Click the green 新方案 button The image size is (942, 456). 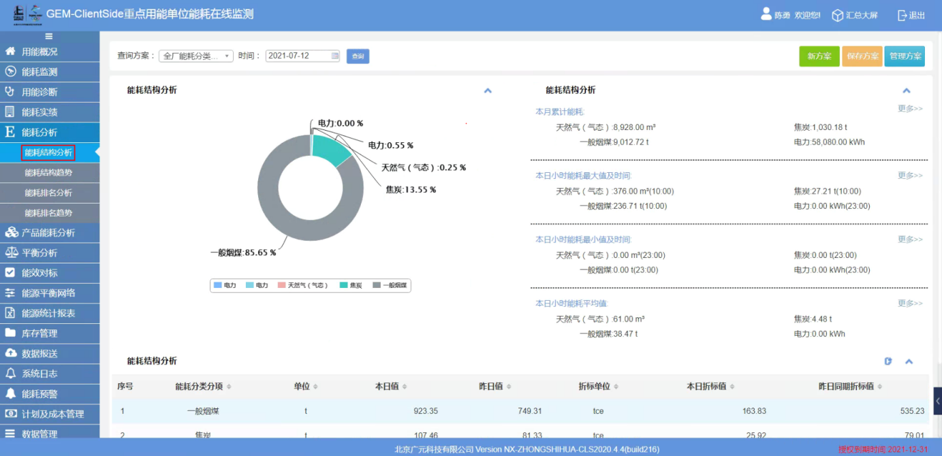(819, 56)
